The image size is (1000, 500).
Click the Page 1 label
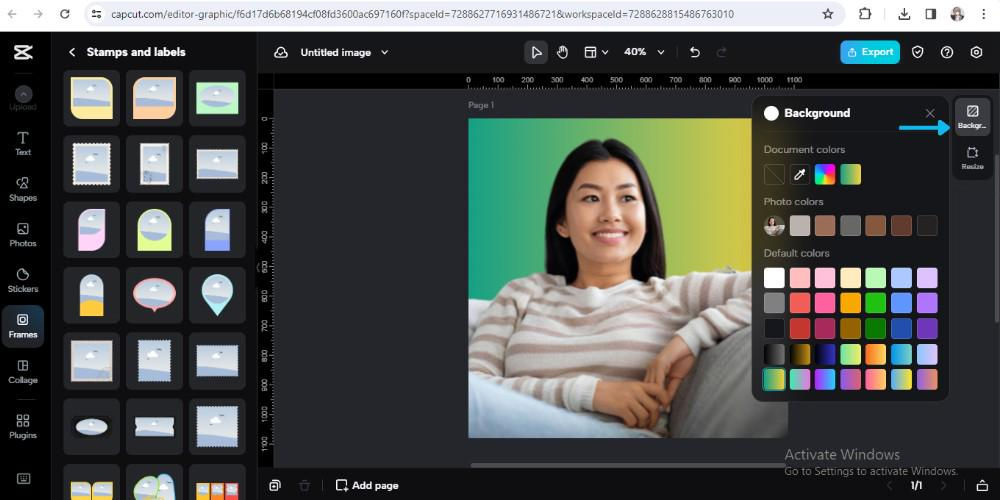coord(482,105)
